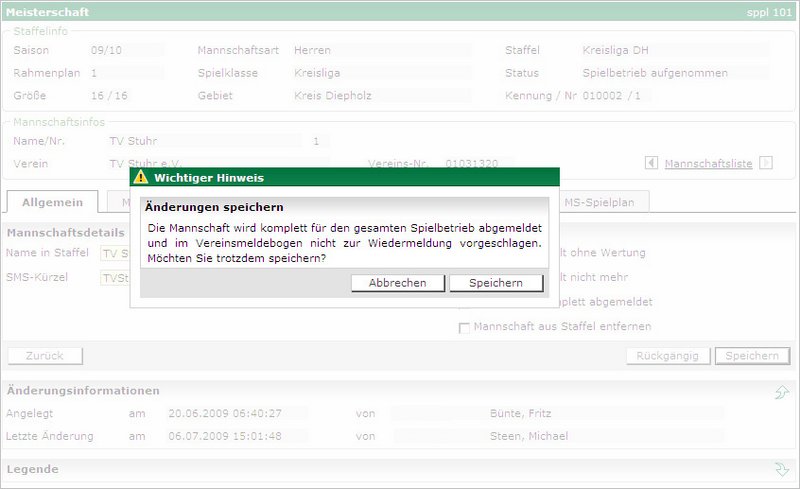This screenshot has height=489, width=800.
Task: Collapse the Änderungsinformationen section arrow
Action: [x=781, y=392]
